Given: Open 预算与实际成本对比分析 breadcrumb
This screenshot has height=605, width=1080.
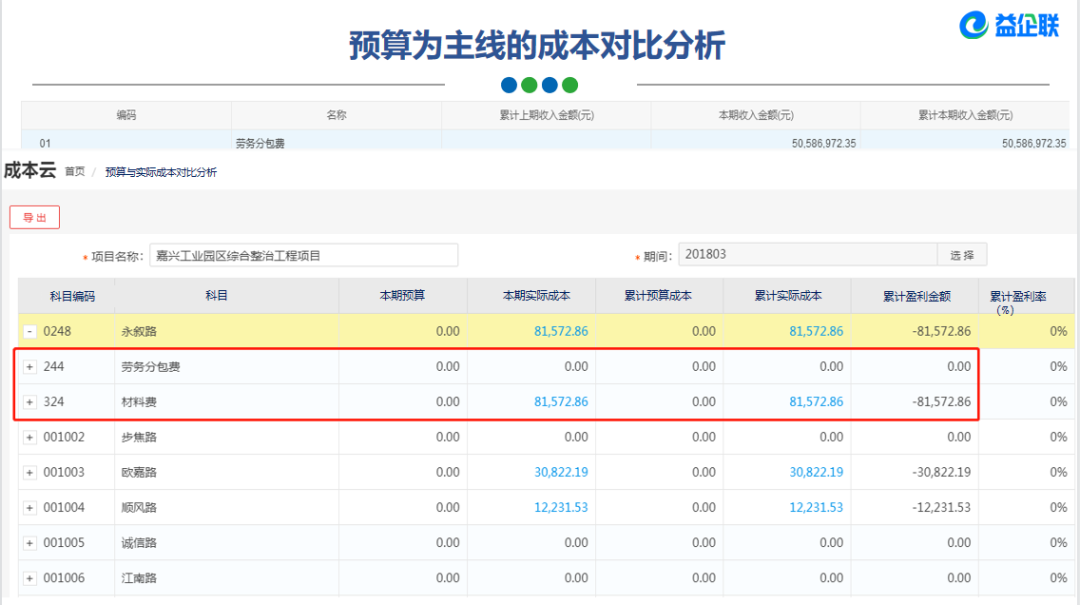Looking at the screenshot, I should click(160, 172).
